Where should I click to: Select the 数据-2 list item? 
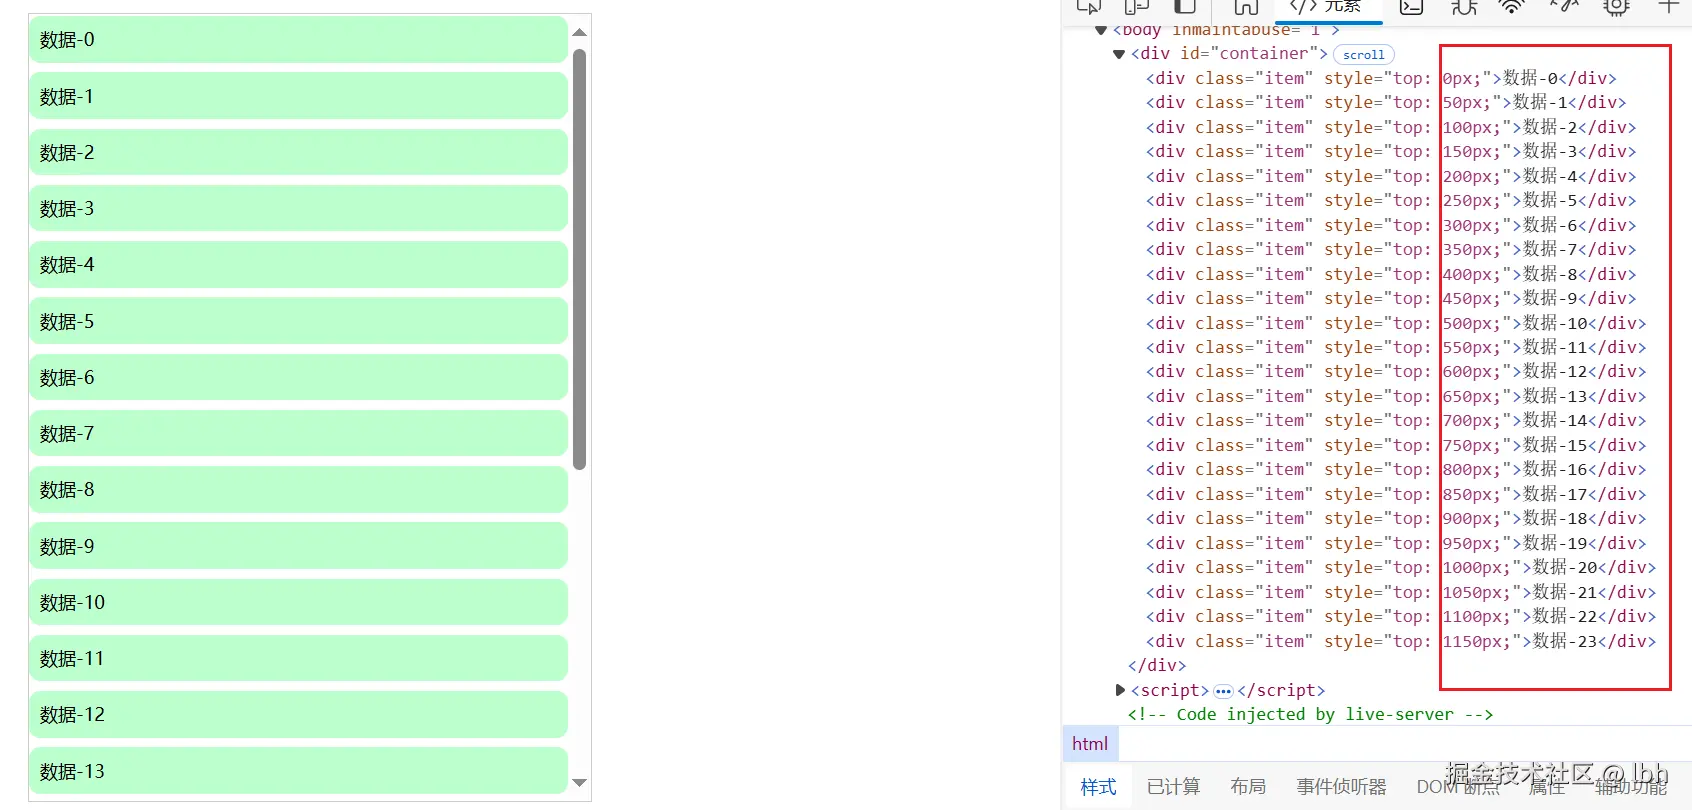point(298,152)
